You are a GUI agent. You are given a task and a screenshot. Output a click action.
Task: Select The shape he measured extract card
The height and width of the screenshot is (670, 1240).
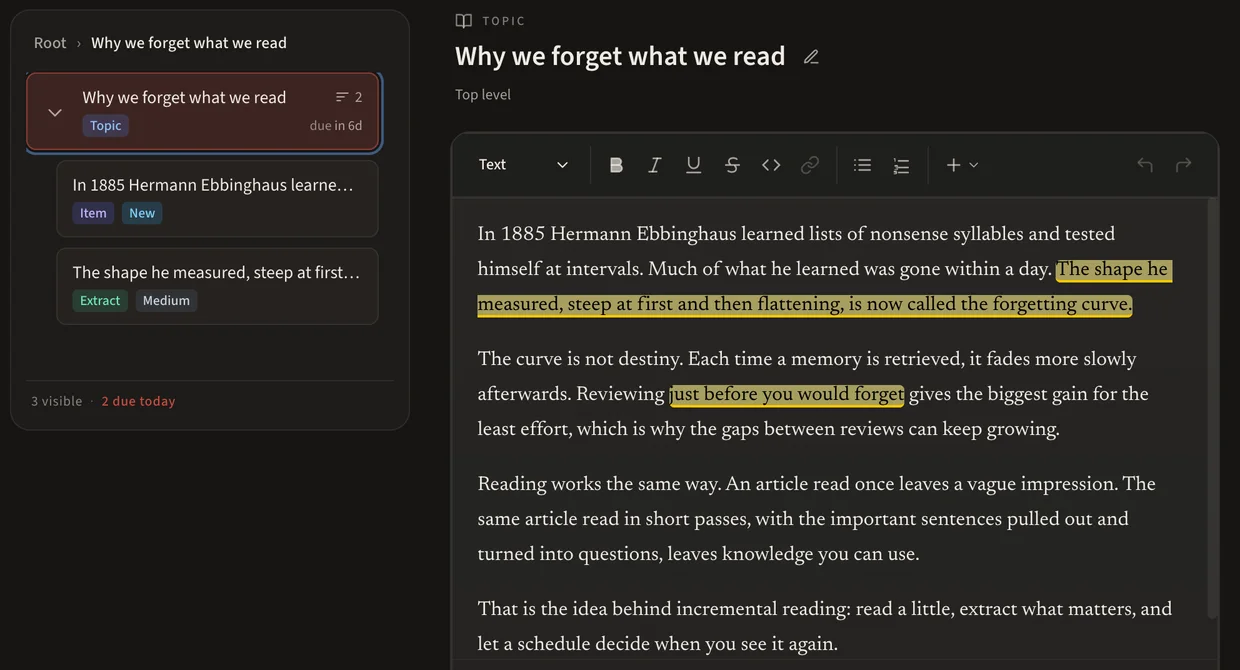tap(217, 286)
